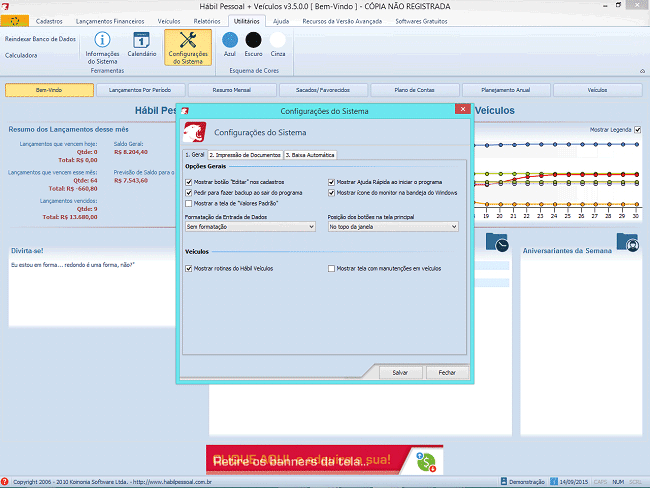The image size is (650, 488).
Task: Switch to the 1. Geral tab
Action: 195,154
